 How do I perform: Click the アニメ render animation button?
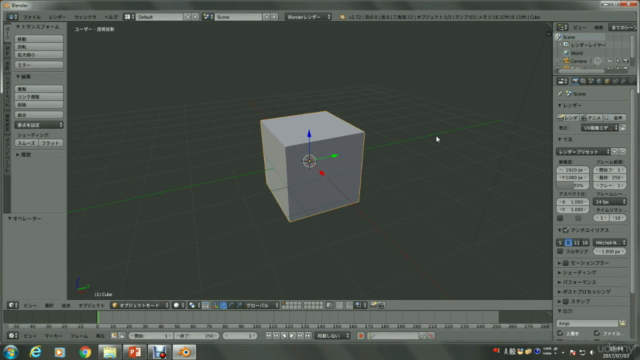point(591,118)
